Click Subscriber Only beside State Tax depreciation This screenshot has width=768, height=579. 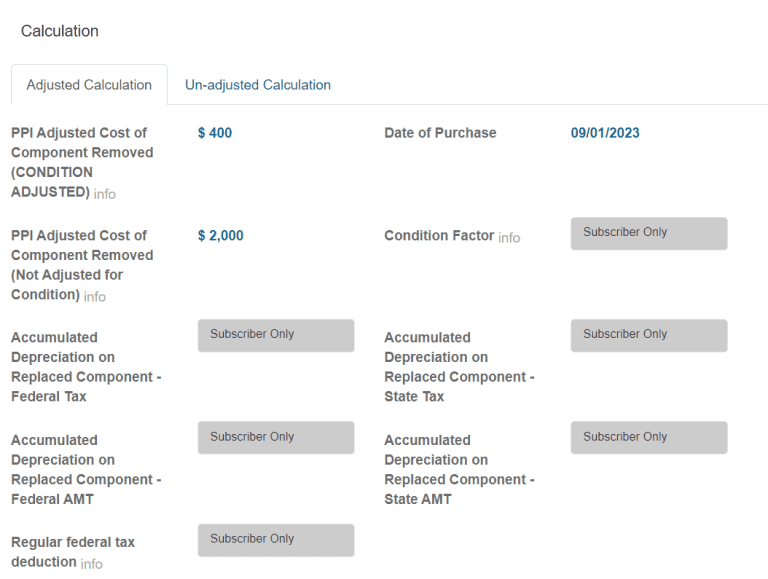click(649, 335)
